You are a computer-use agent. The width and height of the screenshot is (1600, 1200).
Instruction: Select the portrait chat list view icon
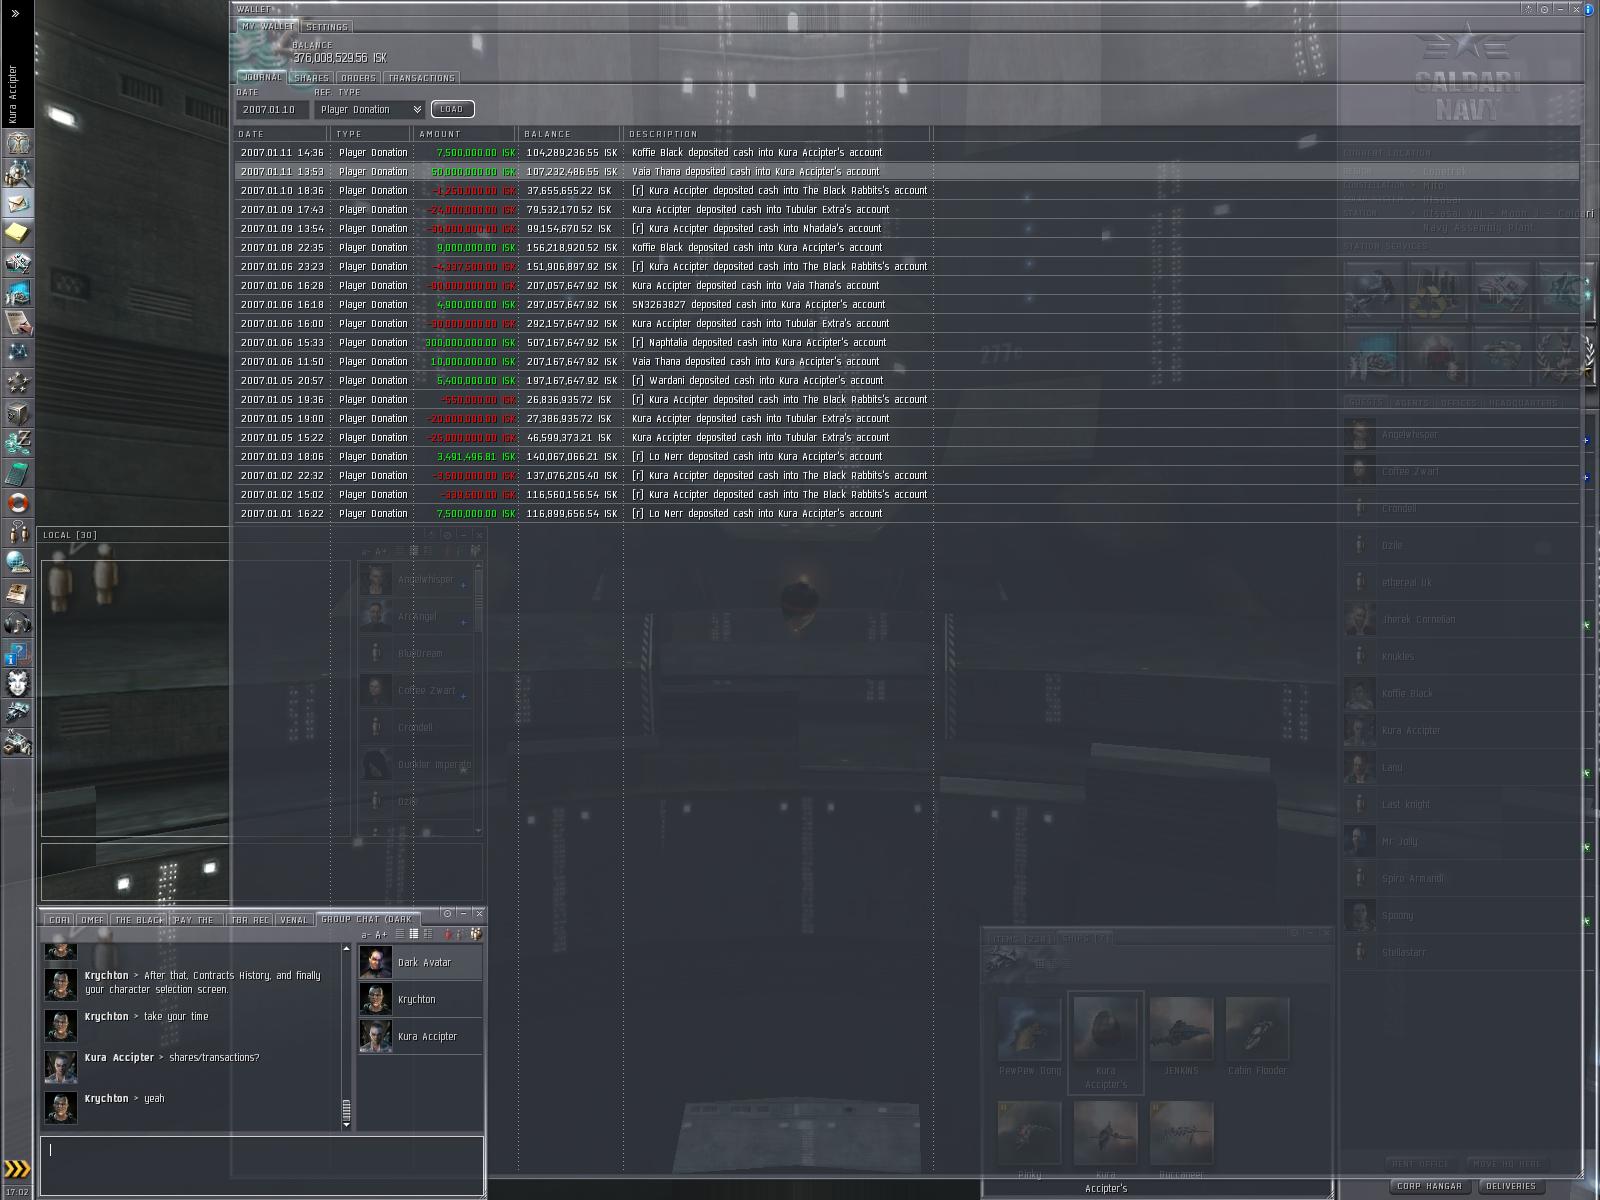(x=413, y=934)
